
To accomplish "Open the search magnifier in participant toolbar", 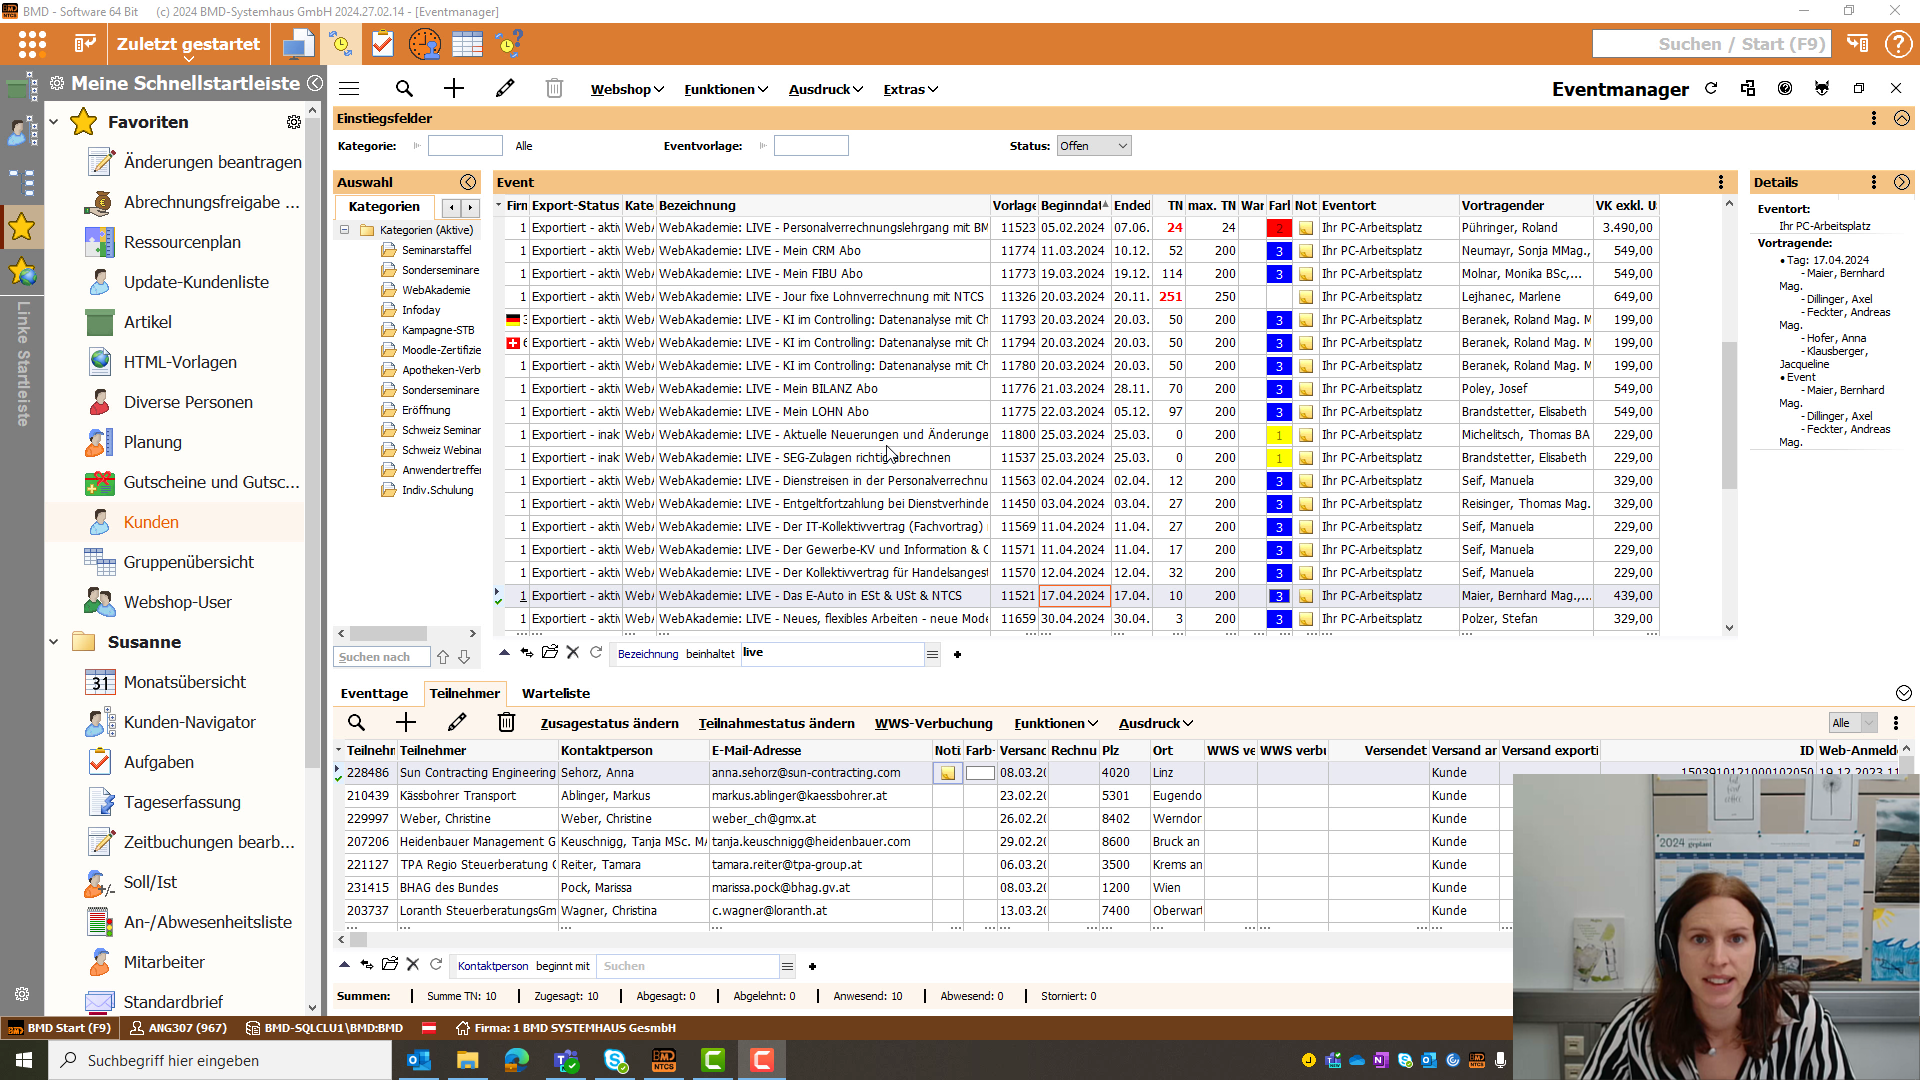I will tap(356, 723).
